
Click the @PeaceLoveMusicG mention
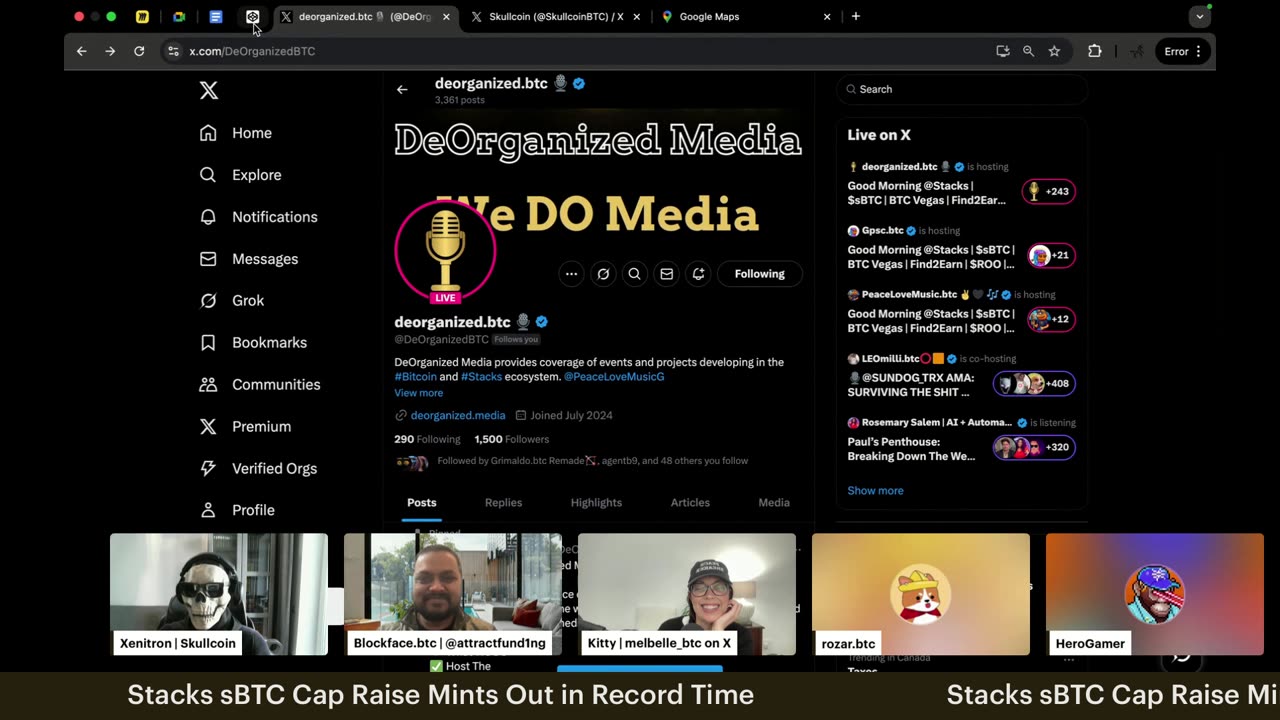[614, 377]
